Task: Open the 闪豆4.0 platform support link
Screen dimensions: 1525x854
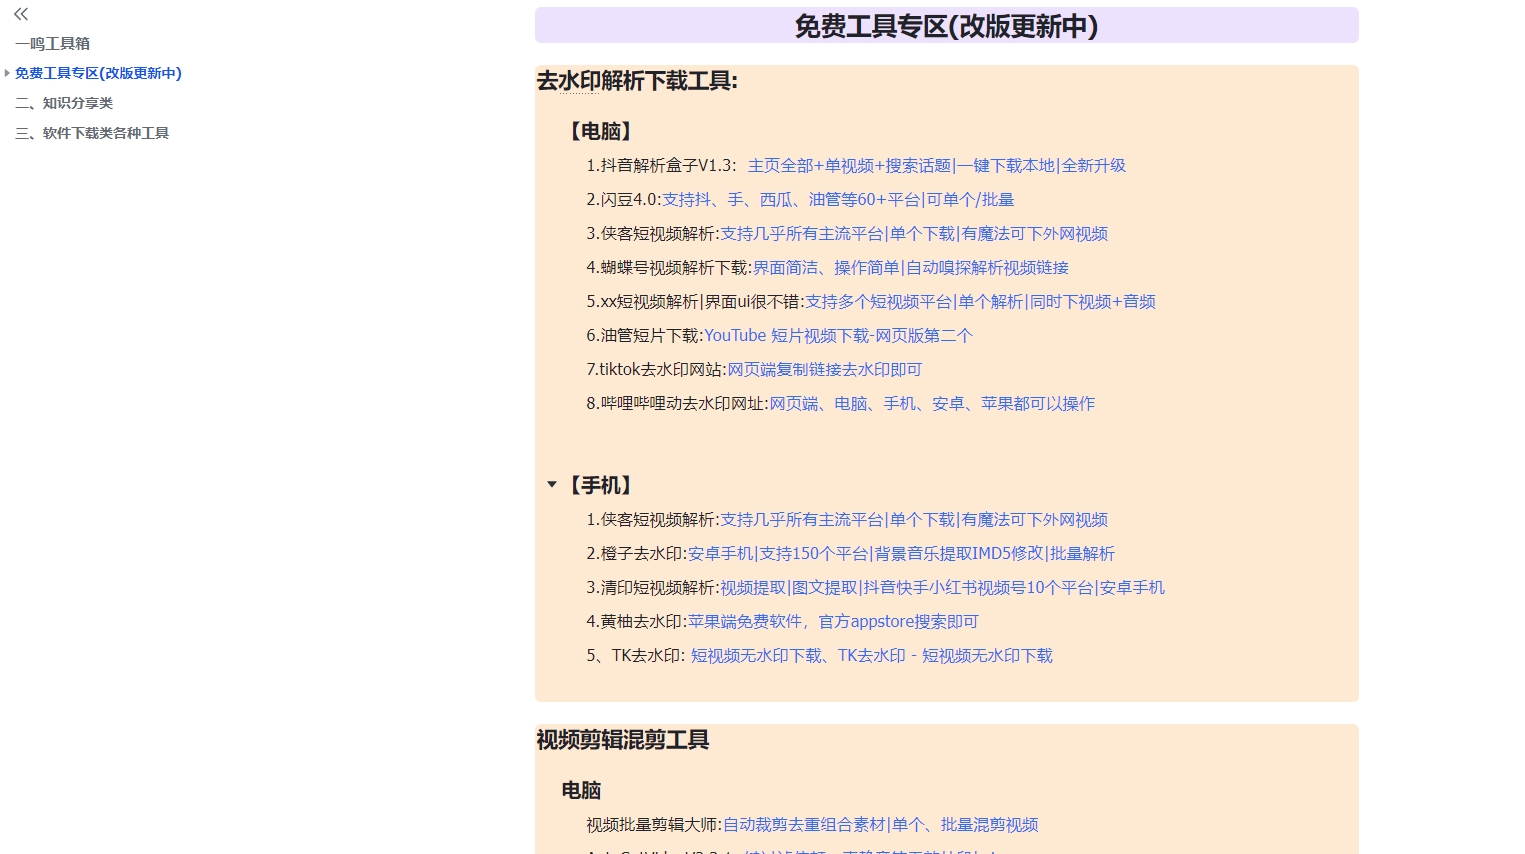Action: [838, 200]
